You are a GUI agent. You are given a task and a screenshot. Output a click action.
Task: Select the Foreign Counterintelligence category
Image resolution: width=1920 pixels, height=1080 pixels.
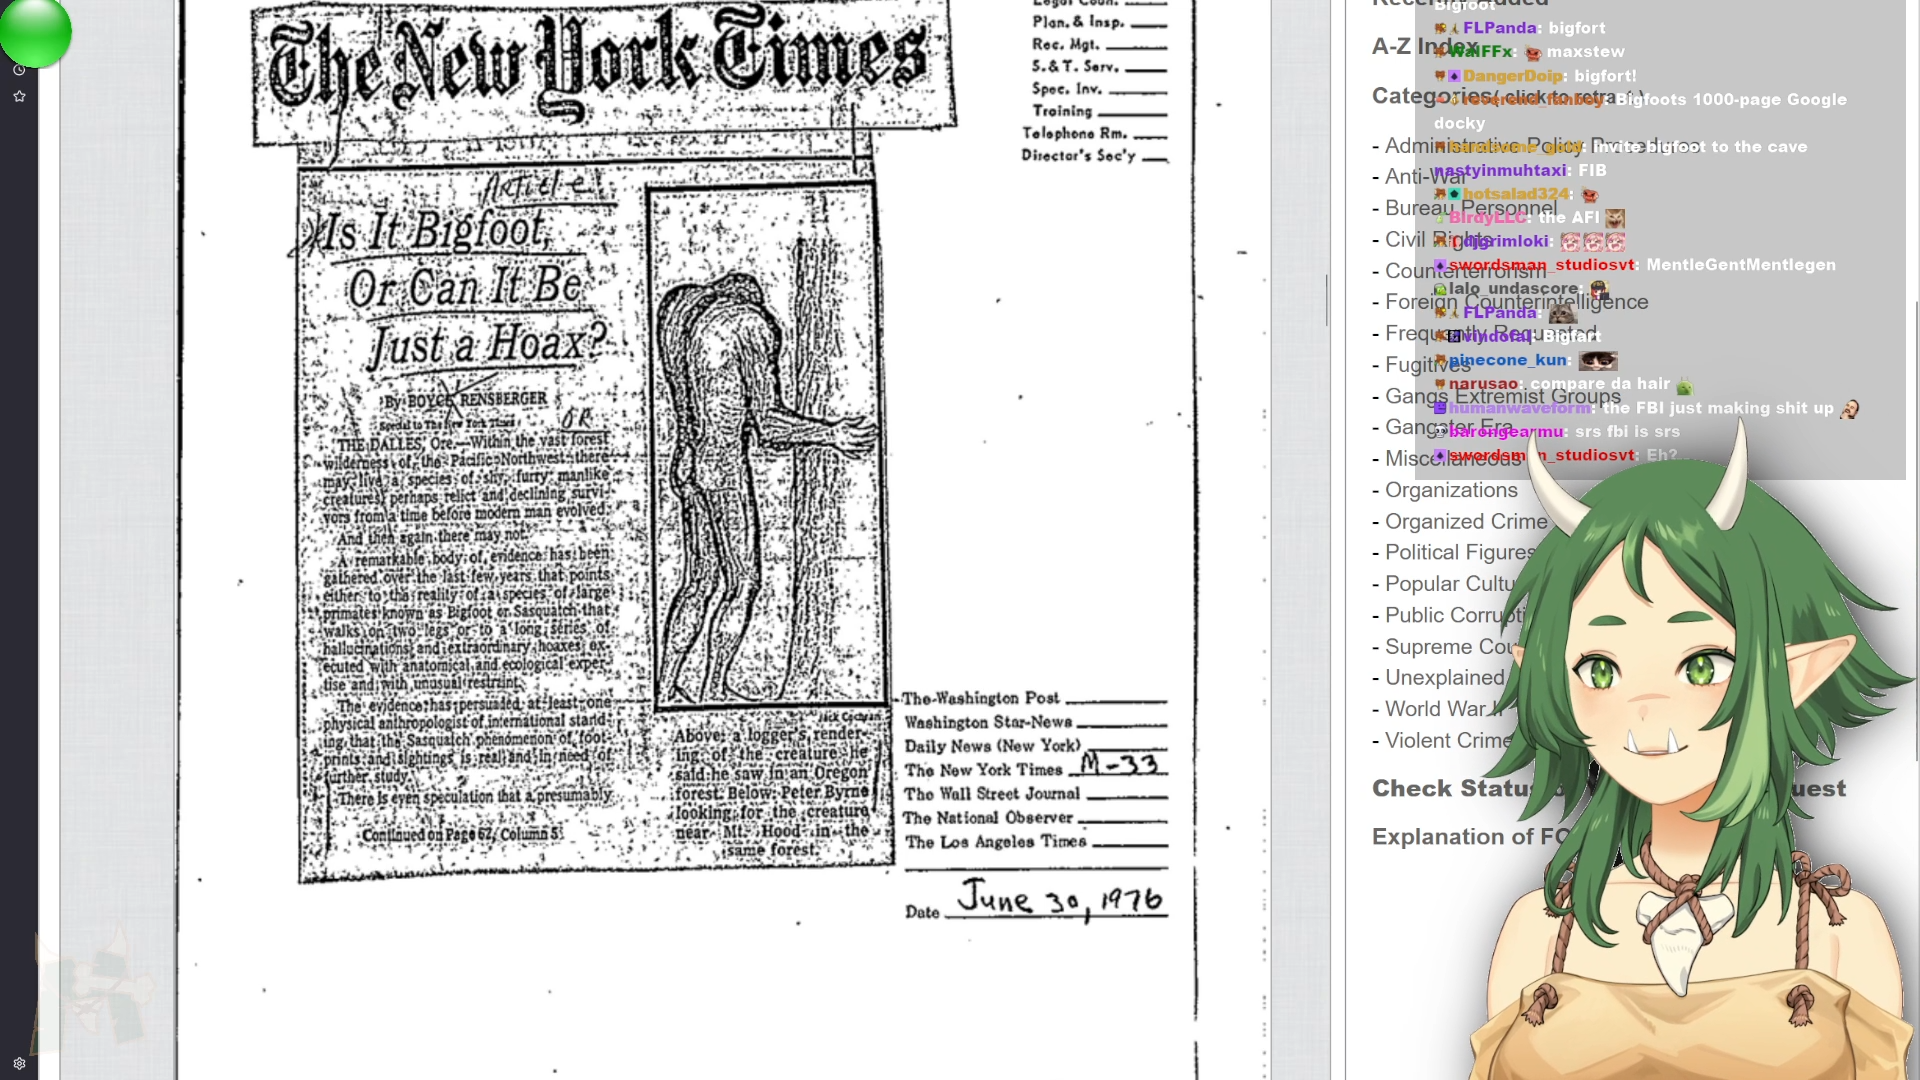[1516, 302]
